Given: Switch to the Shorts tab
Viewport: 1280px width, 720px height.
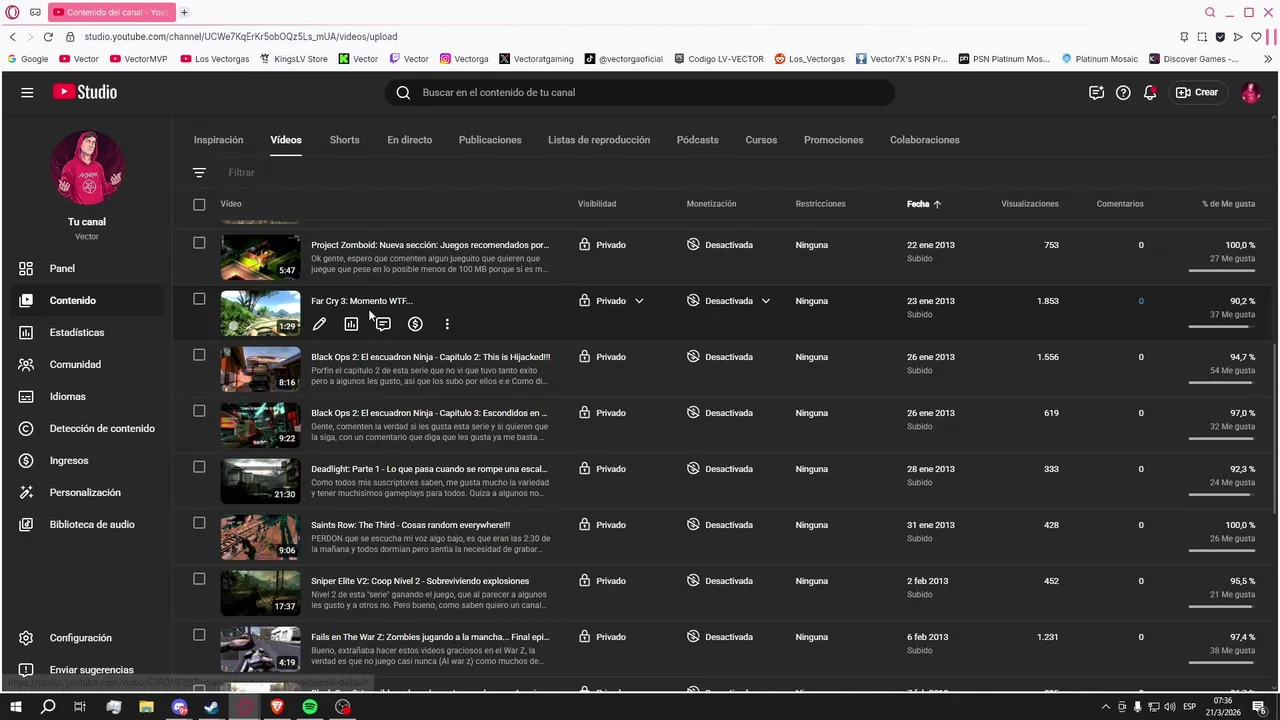Looking at the screenshot, I should pos(344,140).
